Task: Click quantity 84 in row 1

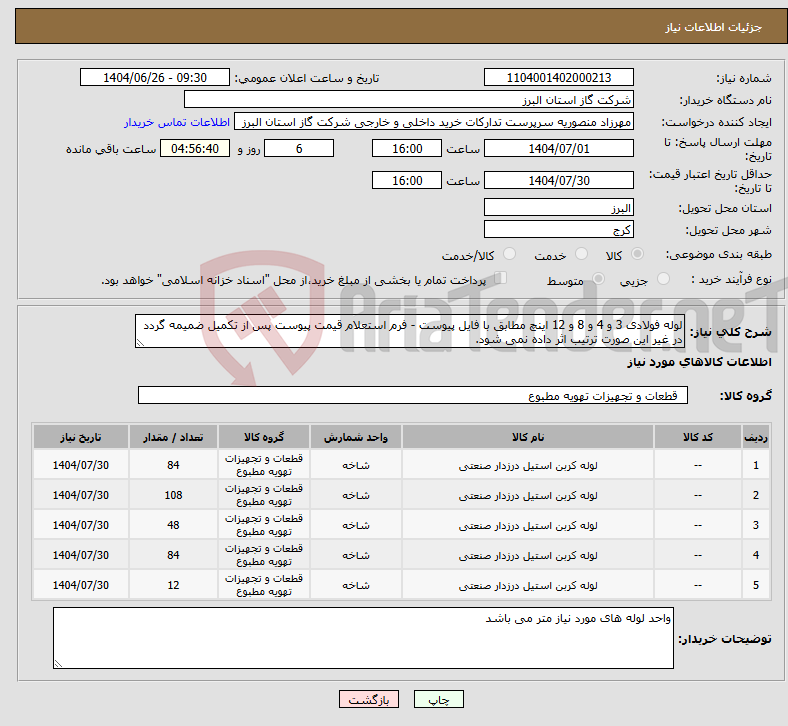Action: click(173, 465)
